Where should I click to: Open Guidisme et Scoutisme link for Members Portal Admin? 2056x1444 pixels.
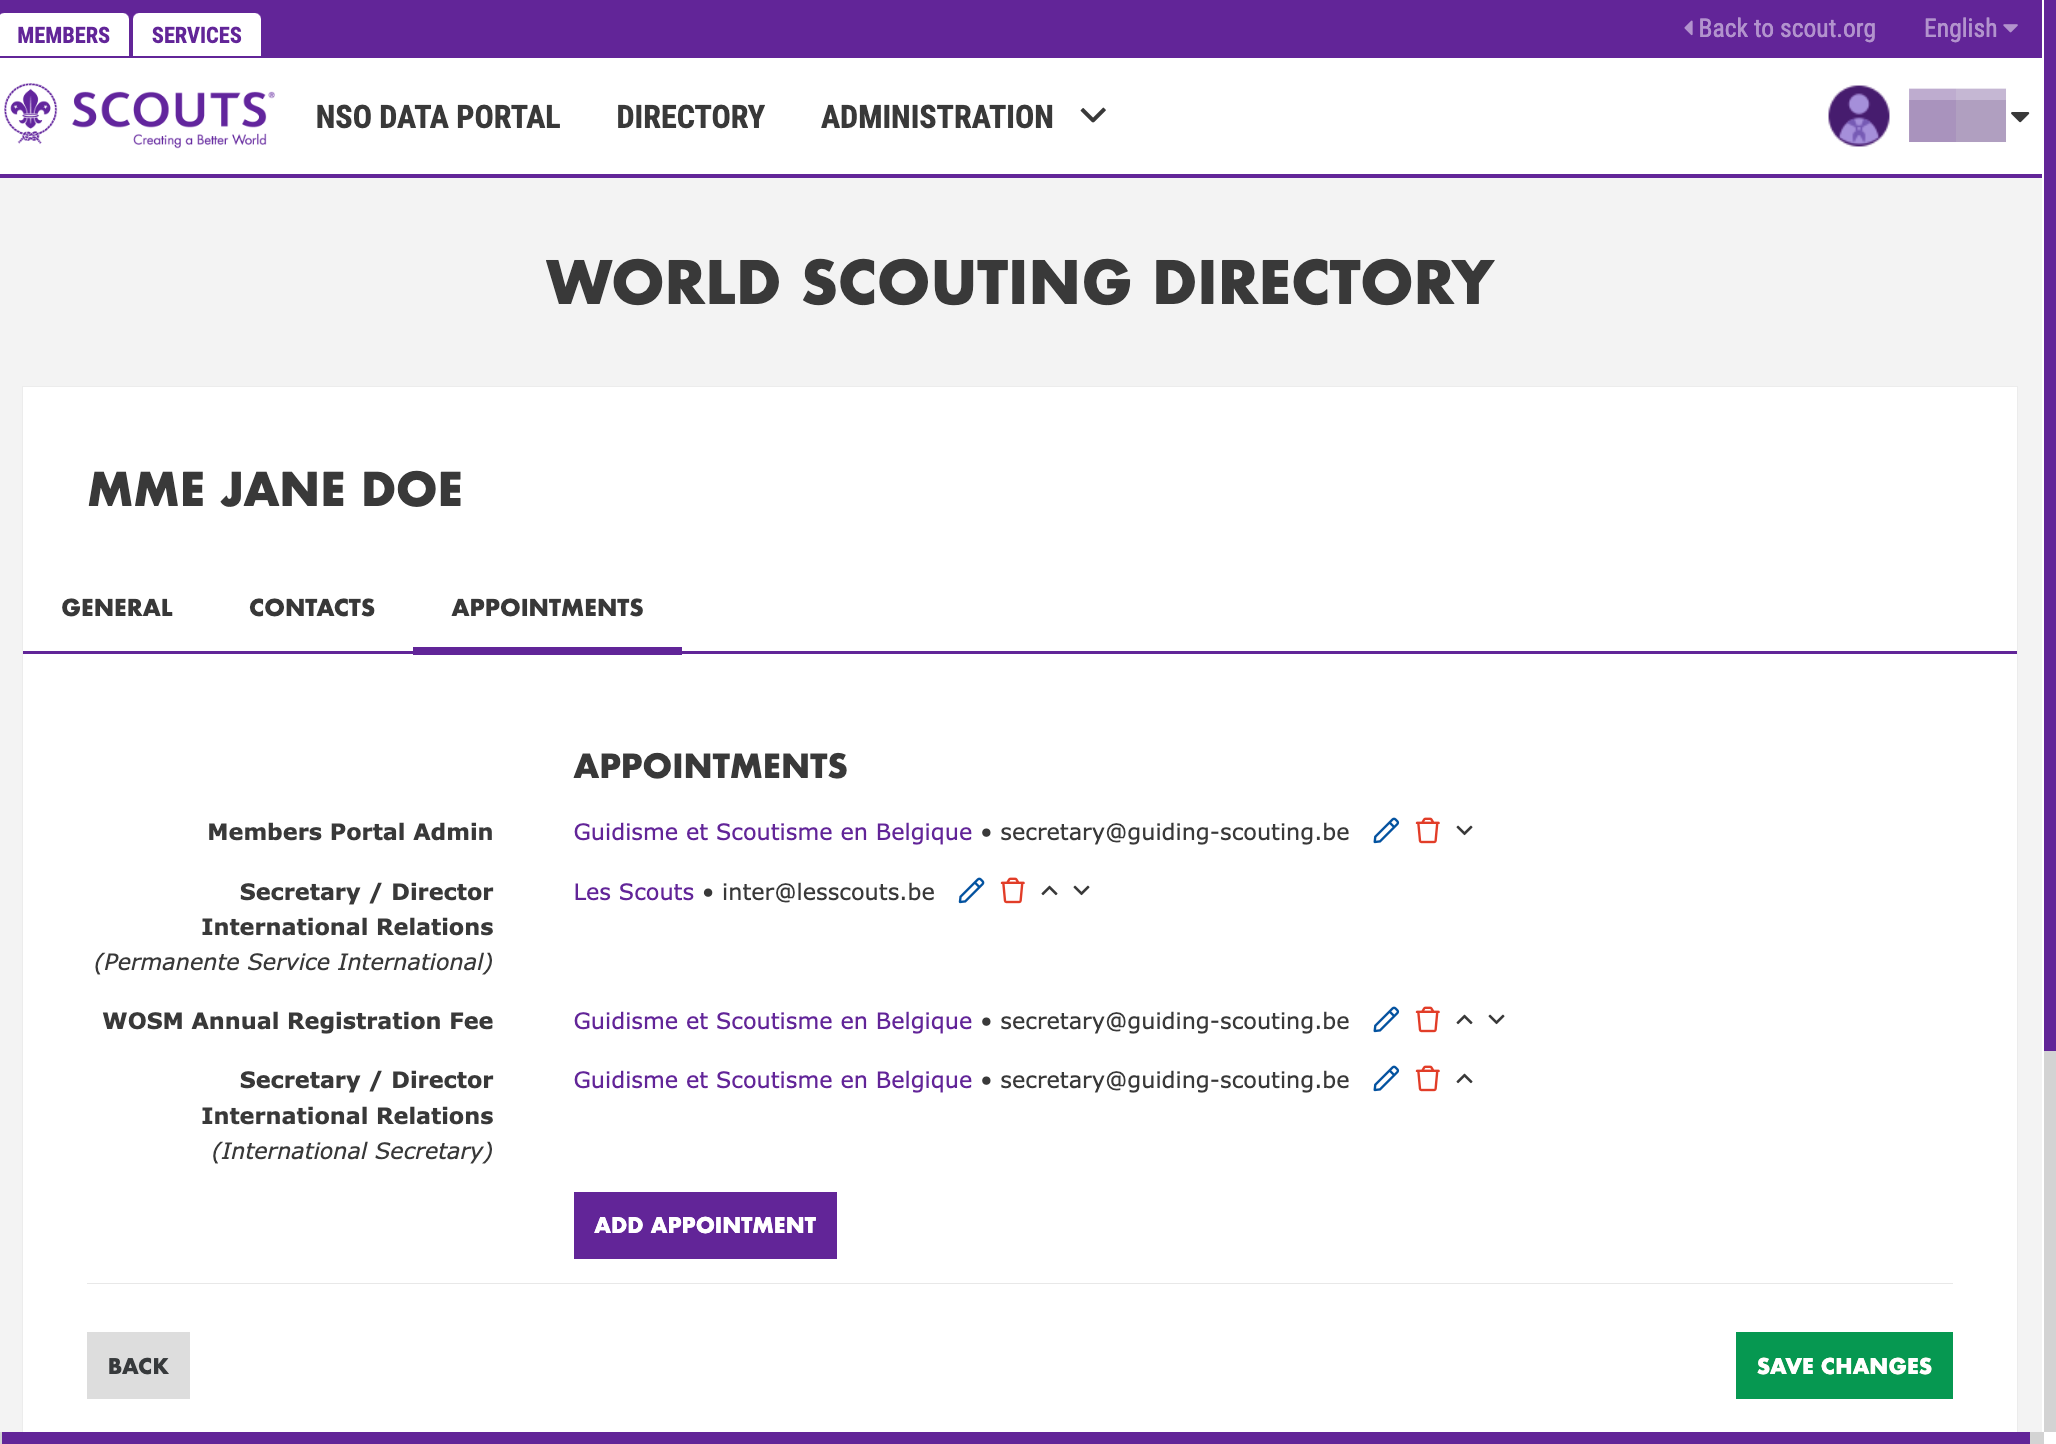pyautogui.click(x=773, y=832)
